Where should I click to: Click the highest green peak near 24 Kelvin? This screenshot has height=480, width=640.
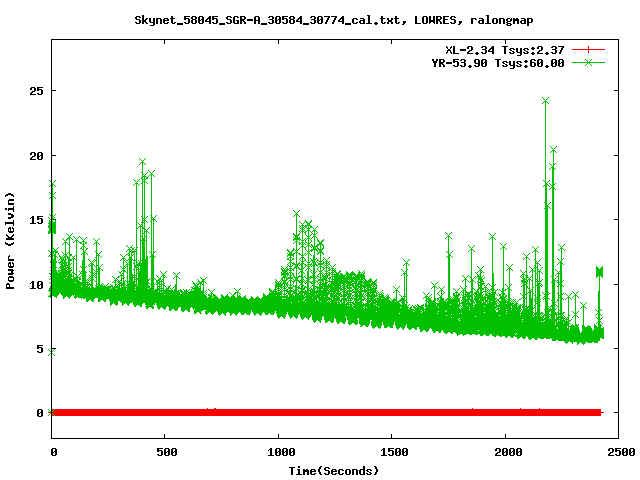point(545,101)
